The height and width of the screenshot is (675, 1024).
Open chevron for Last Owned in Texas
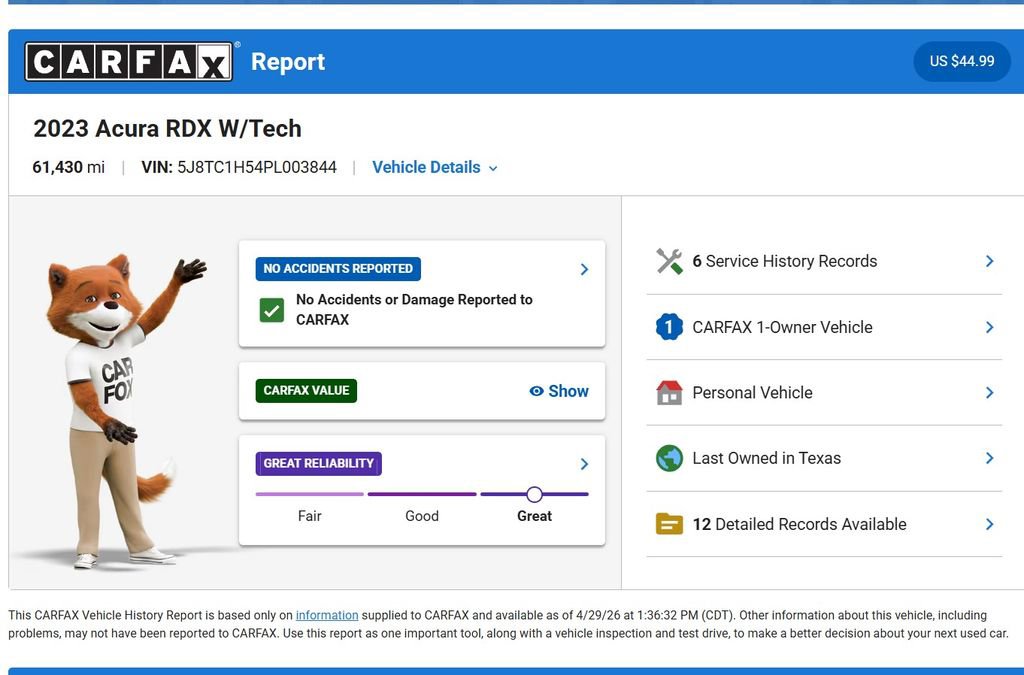click(989, 458)
